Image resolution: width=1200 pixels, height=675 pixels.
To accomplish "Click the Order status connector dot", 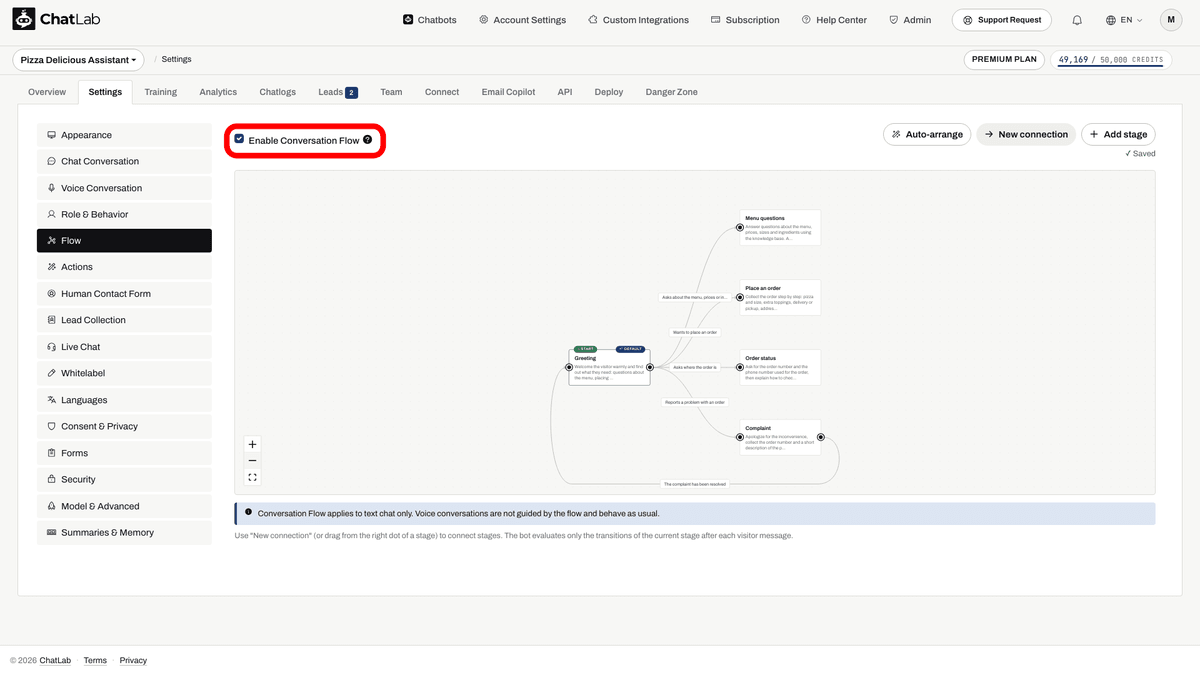I will 740,367.
